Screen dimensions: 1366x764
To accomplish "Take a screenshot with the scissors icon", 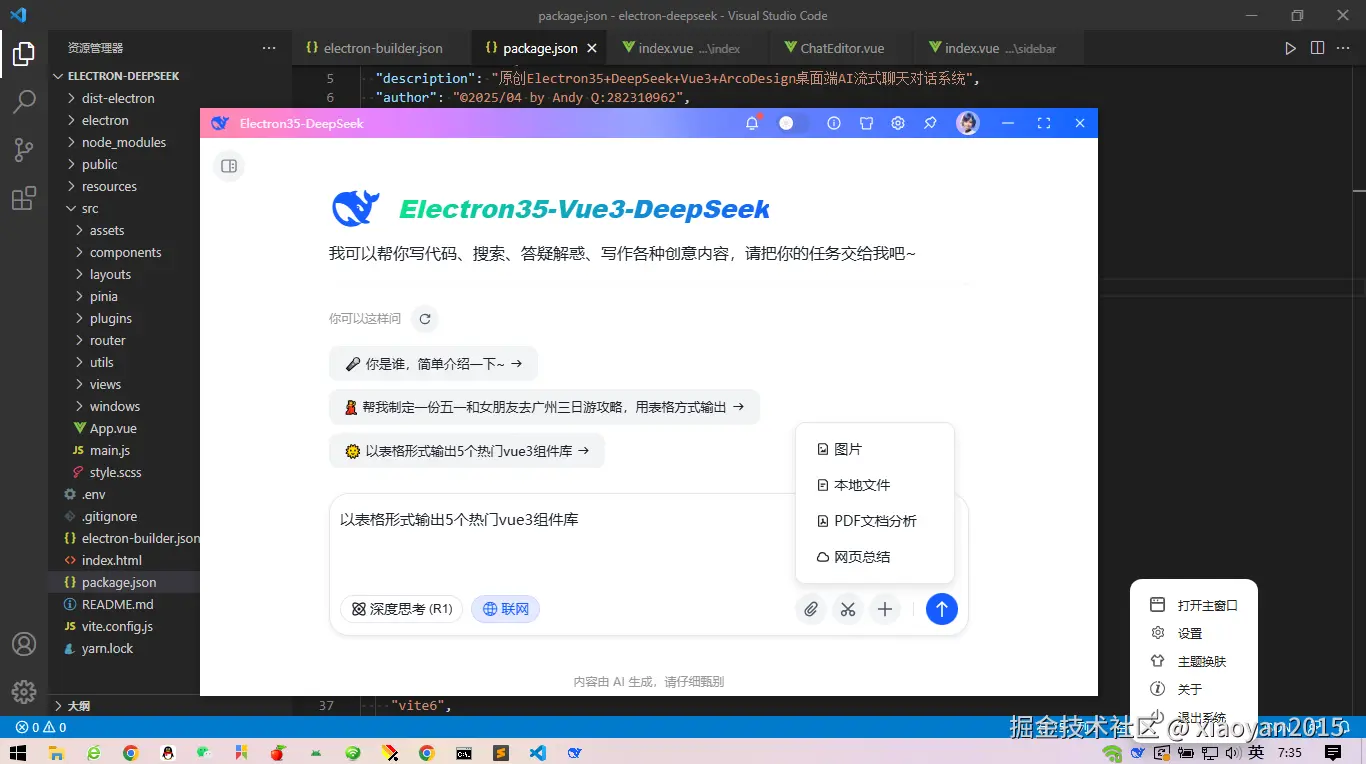I will click(x=848, y=609).
